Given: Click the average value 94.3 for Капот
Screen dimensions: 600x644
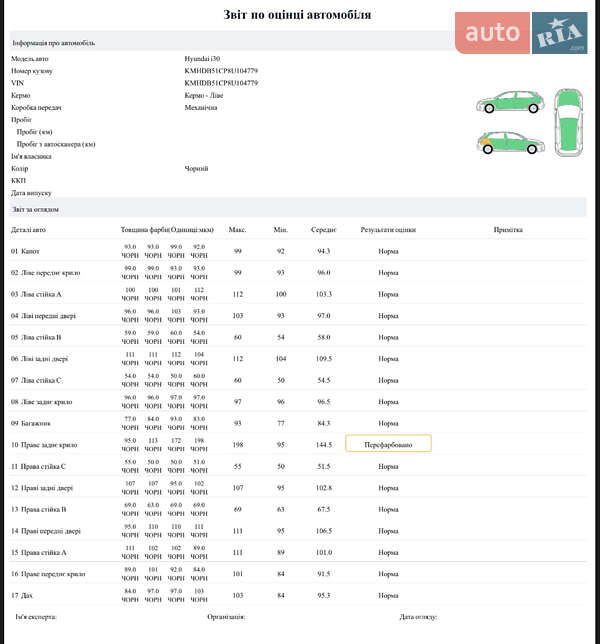Looking at the screenshot, I should click(x=324, y=251).
